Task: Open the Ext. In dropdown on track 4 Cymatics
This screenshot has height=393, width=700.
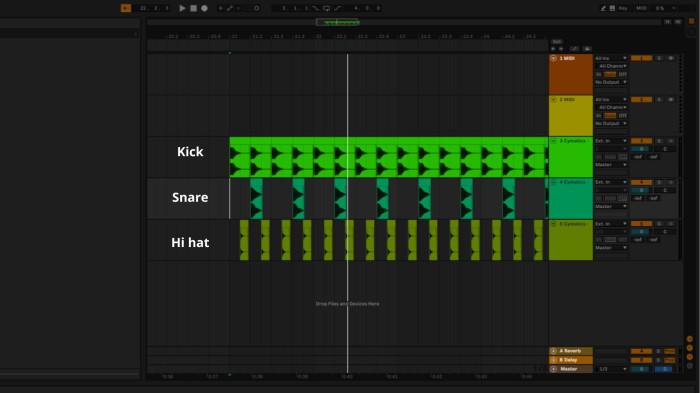Action: pyautogui.click(x=611, y=182)
